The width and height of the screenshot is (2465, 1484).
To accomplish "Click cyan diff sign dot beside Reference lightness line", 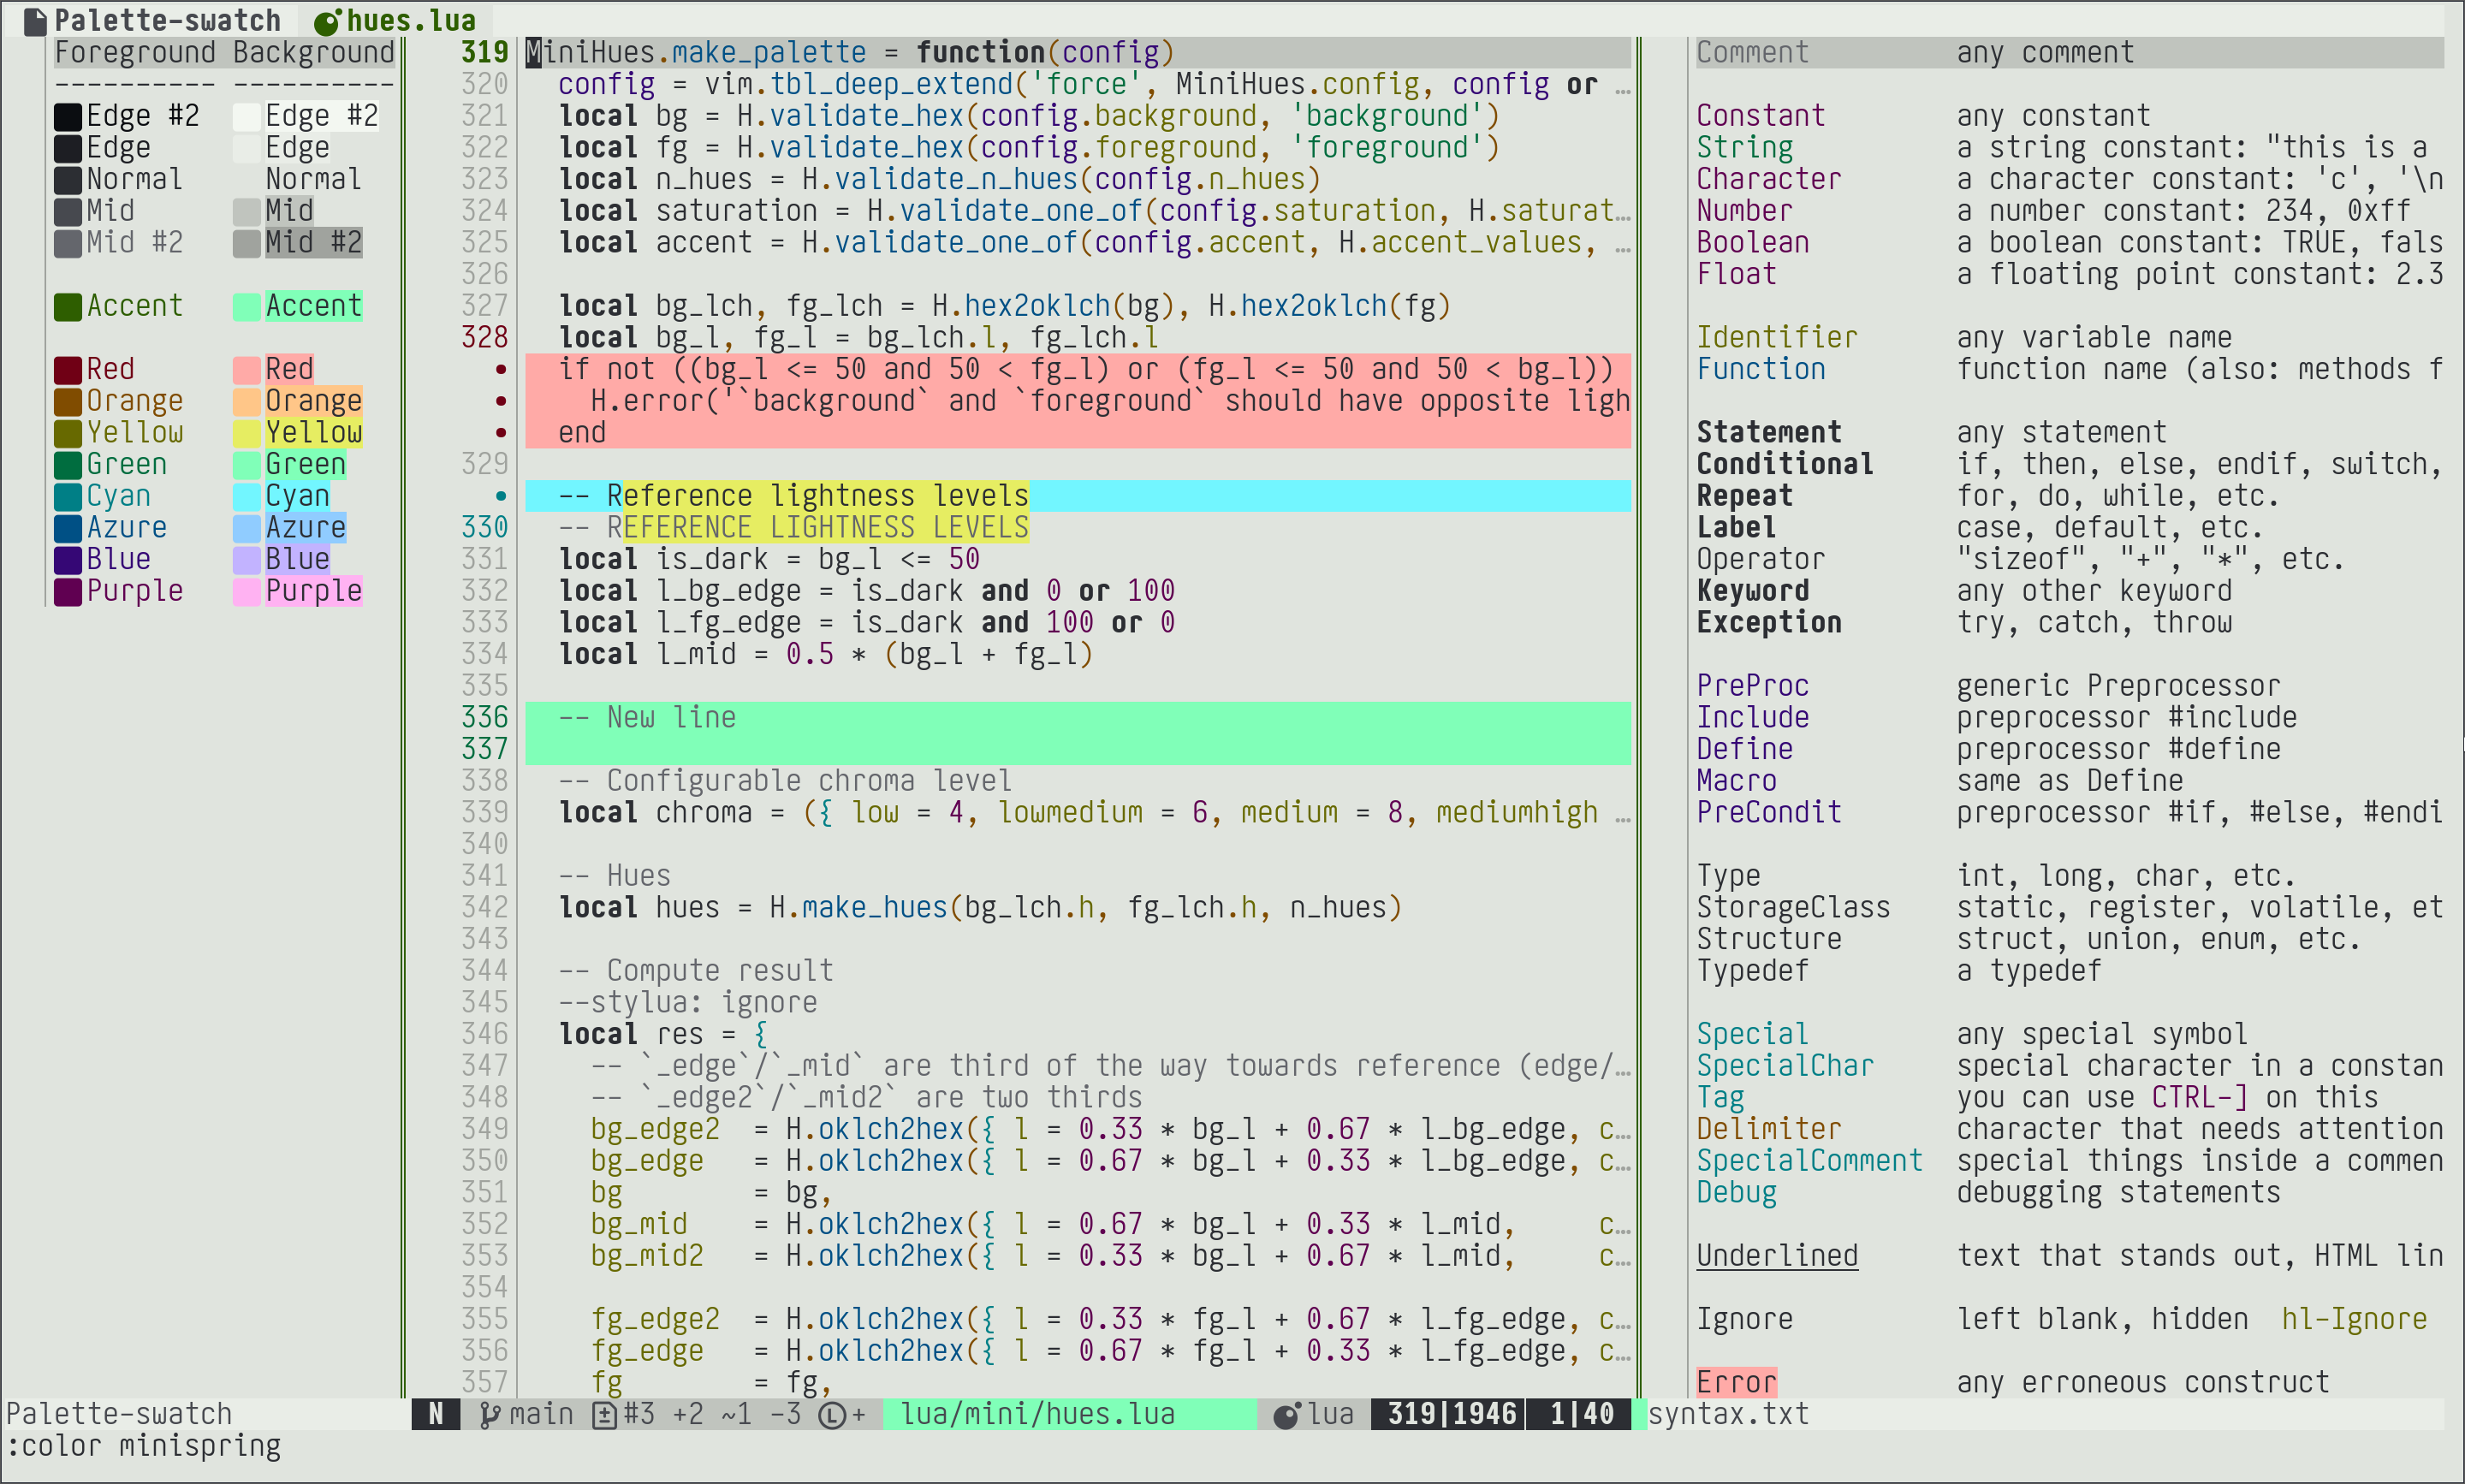I will pyautogui.click(x=501, y=496).
